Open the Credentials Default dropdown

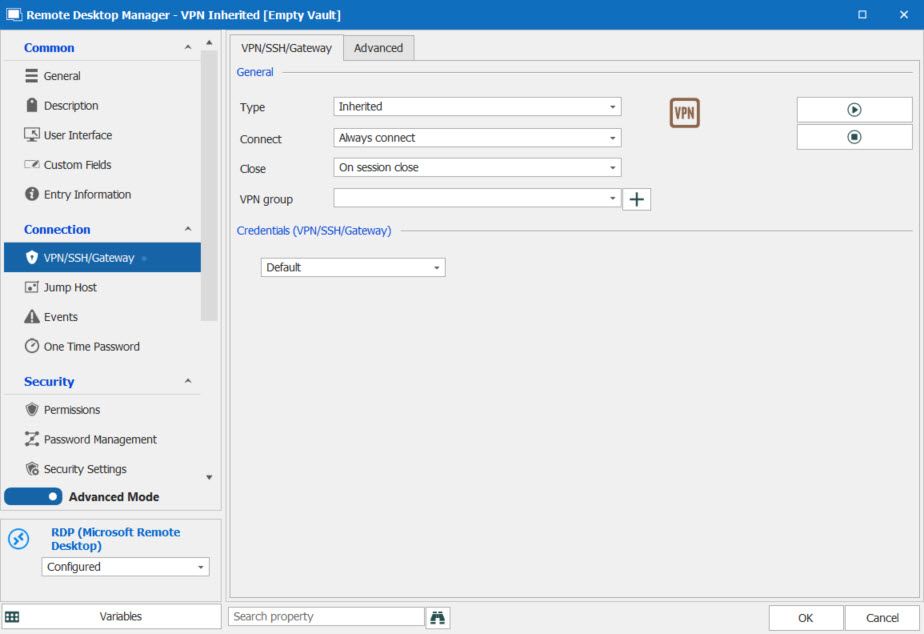click(x=352, y=268)
